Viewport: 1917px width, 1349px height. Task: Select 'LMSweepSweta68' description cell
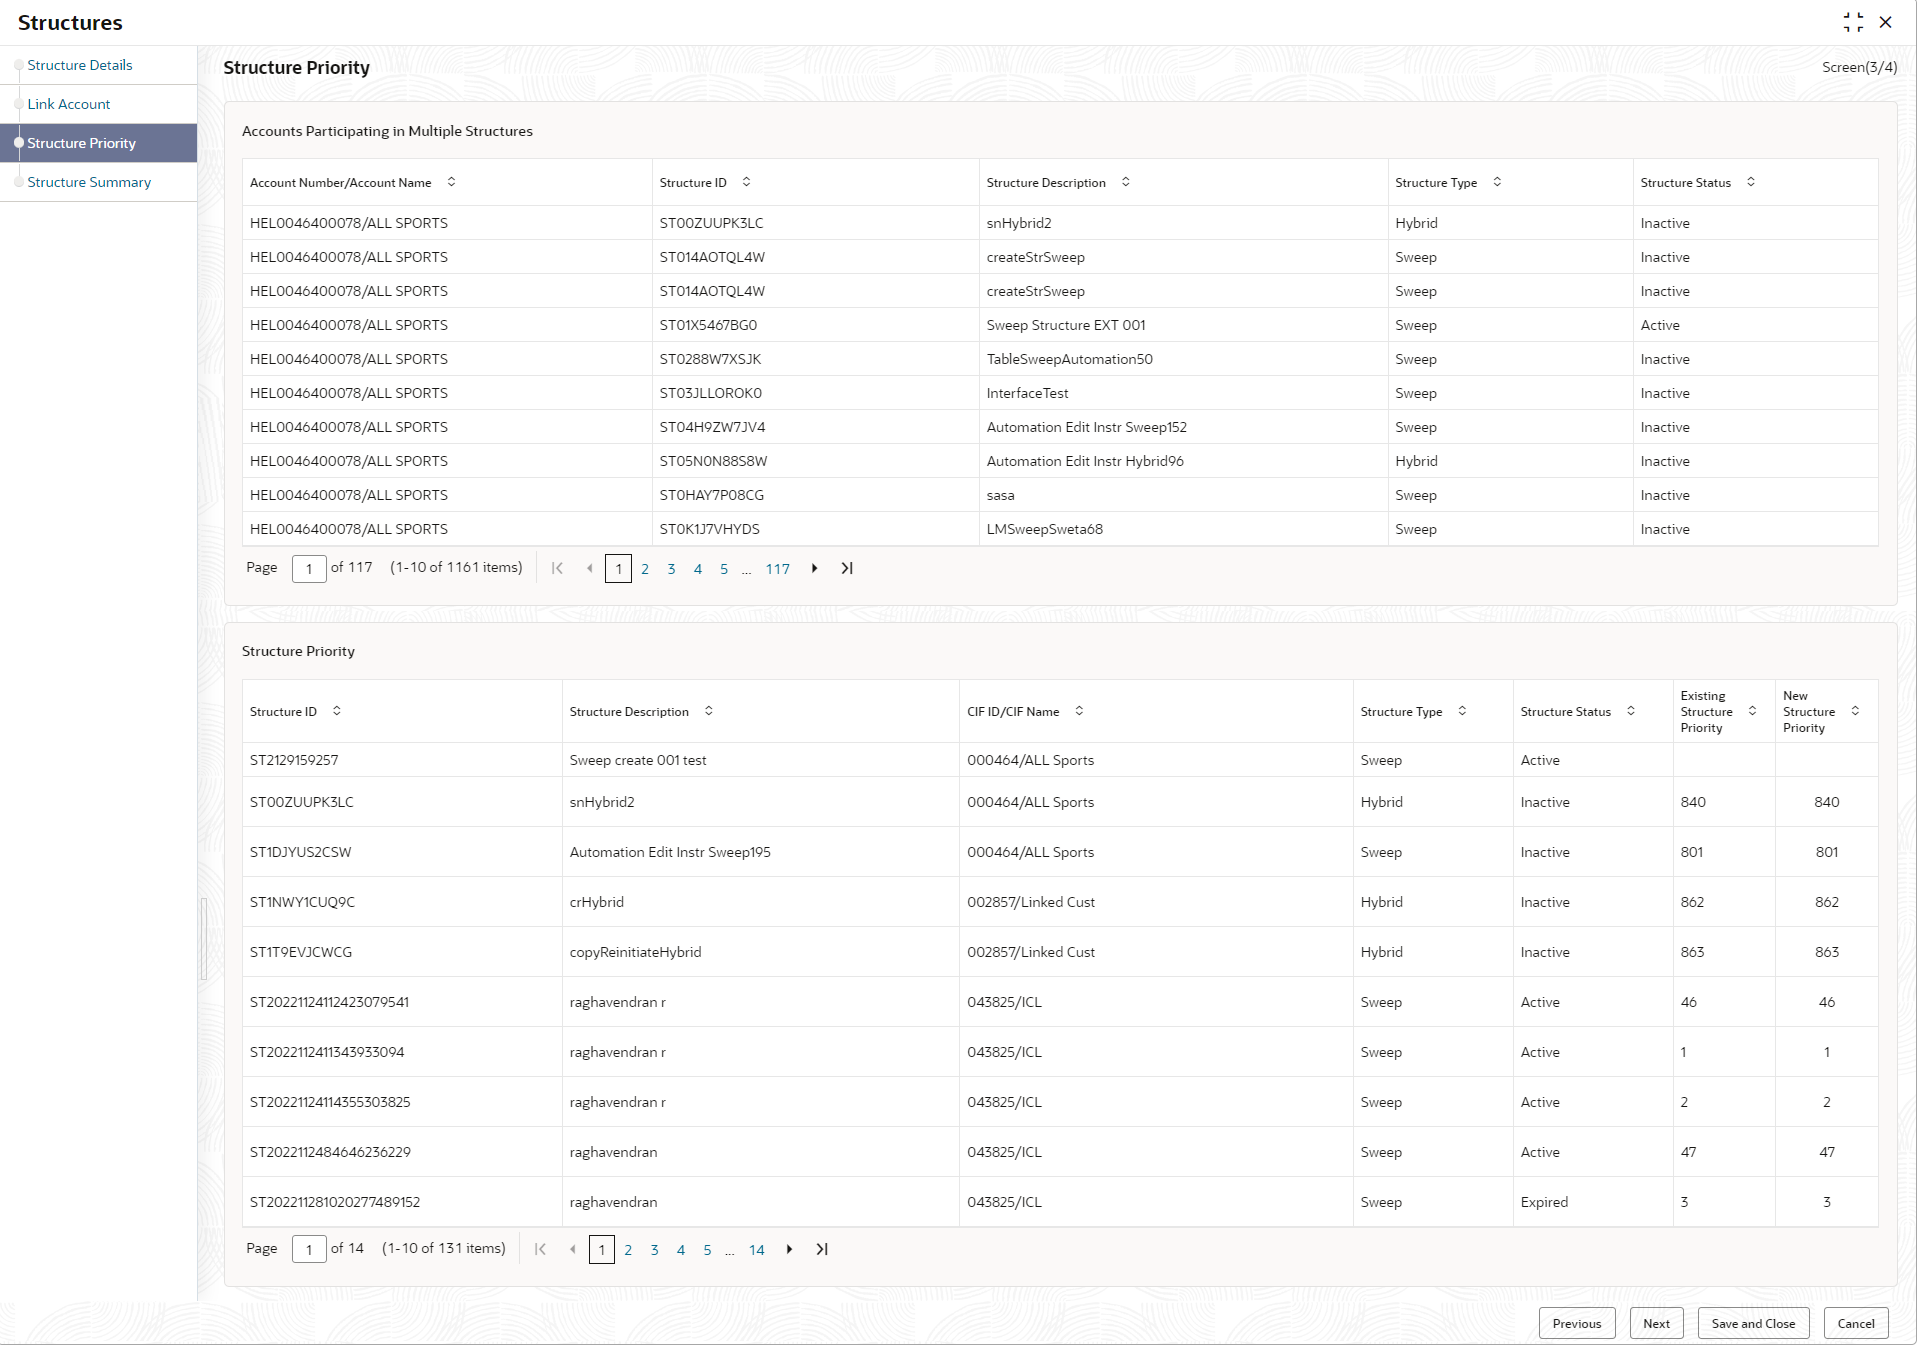1183,529
